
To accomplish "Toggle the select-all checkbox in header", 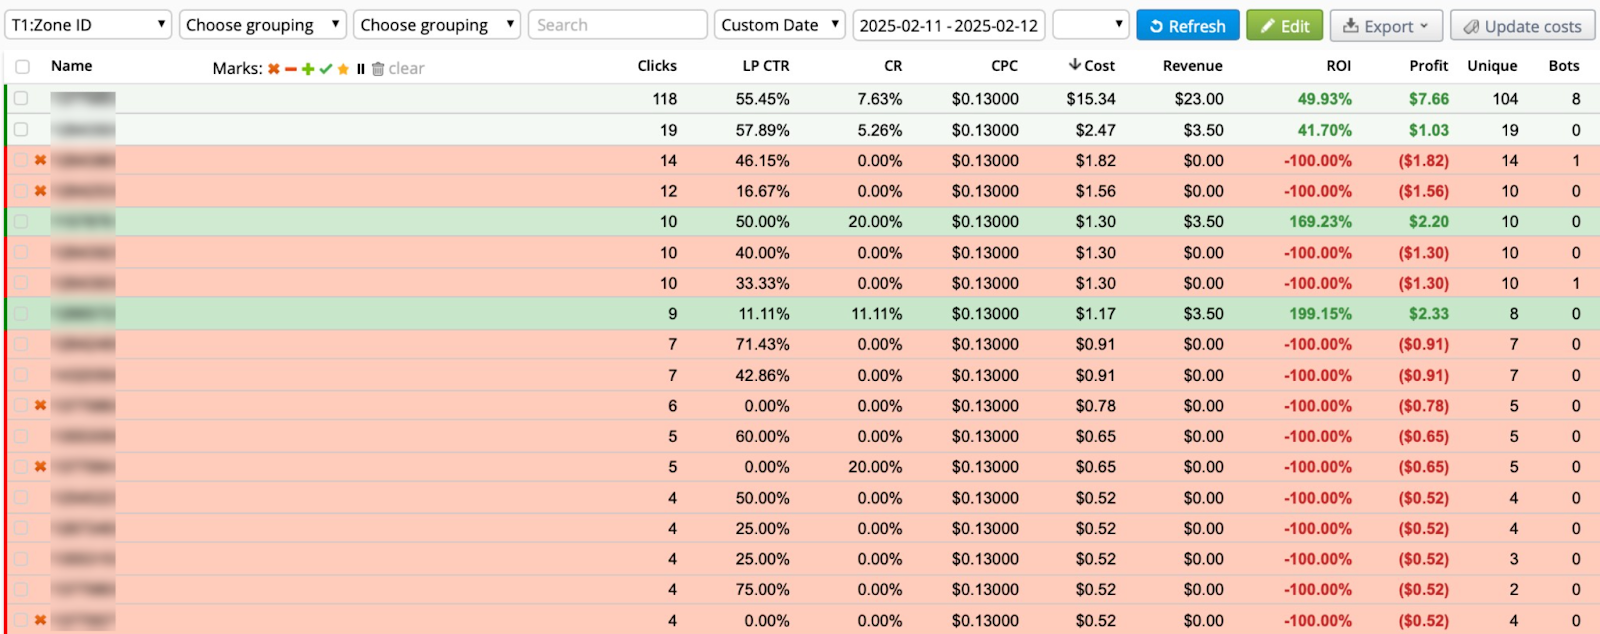I will [x=22, y=67].
